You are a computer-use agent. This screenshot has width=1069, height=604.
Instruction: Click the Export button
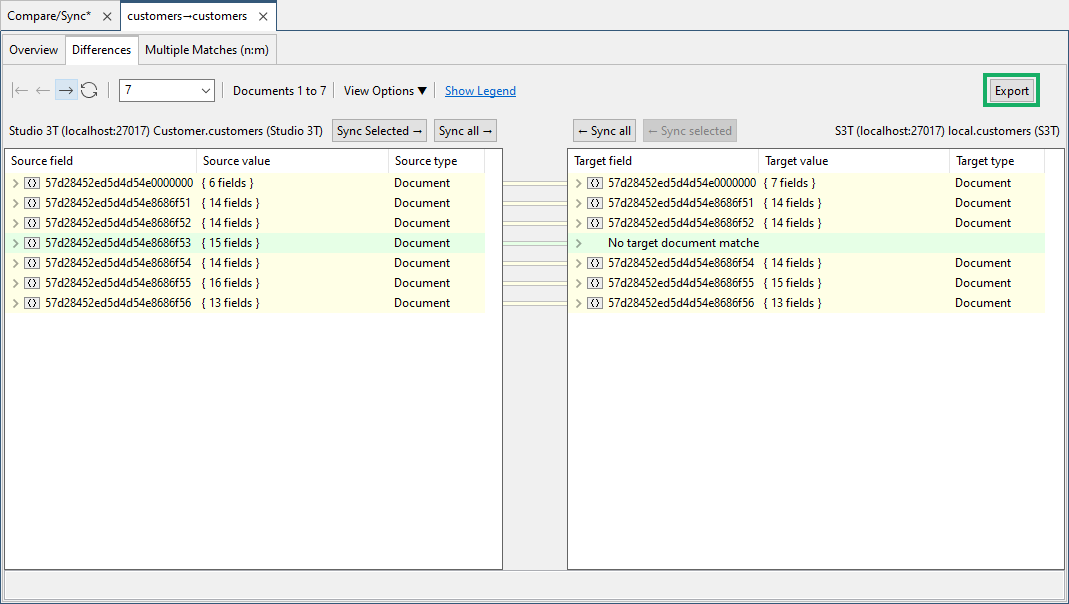tap(1011, 90)
